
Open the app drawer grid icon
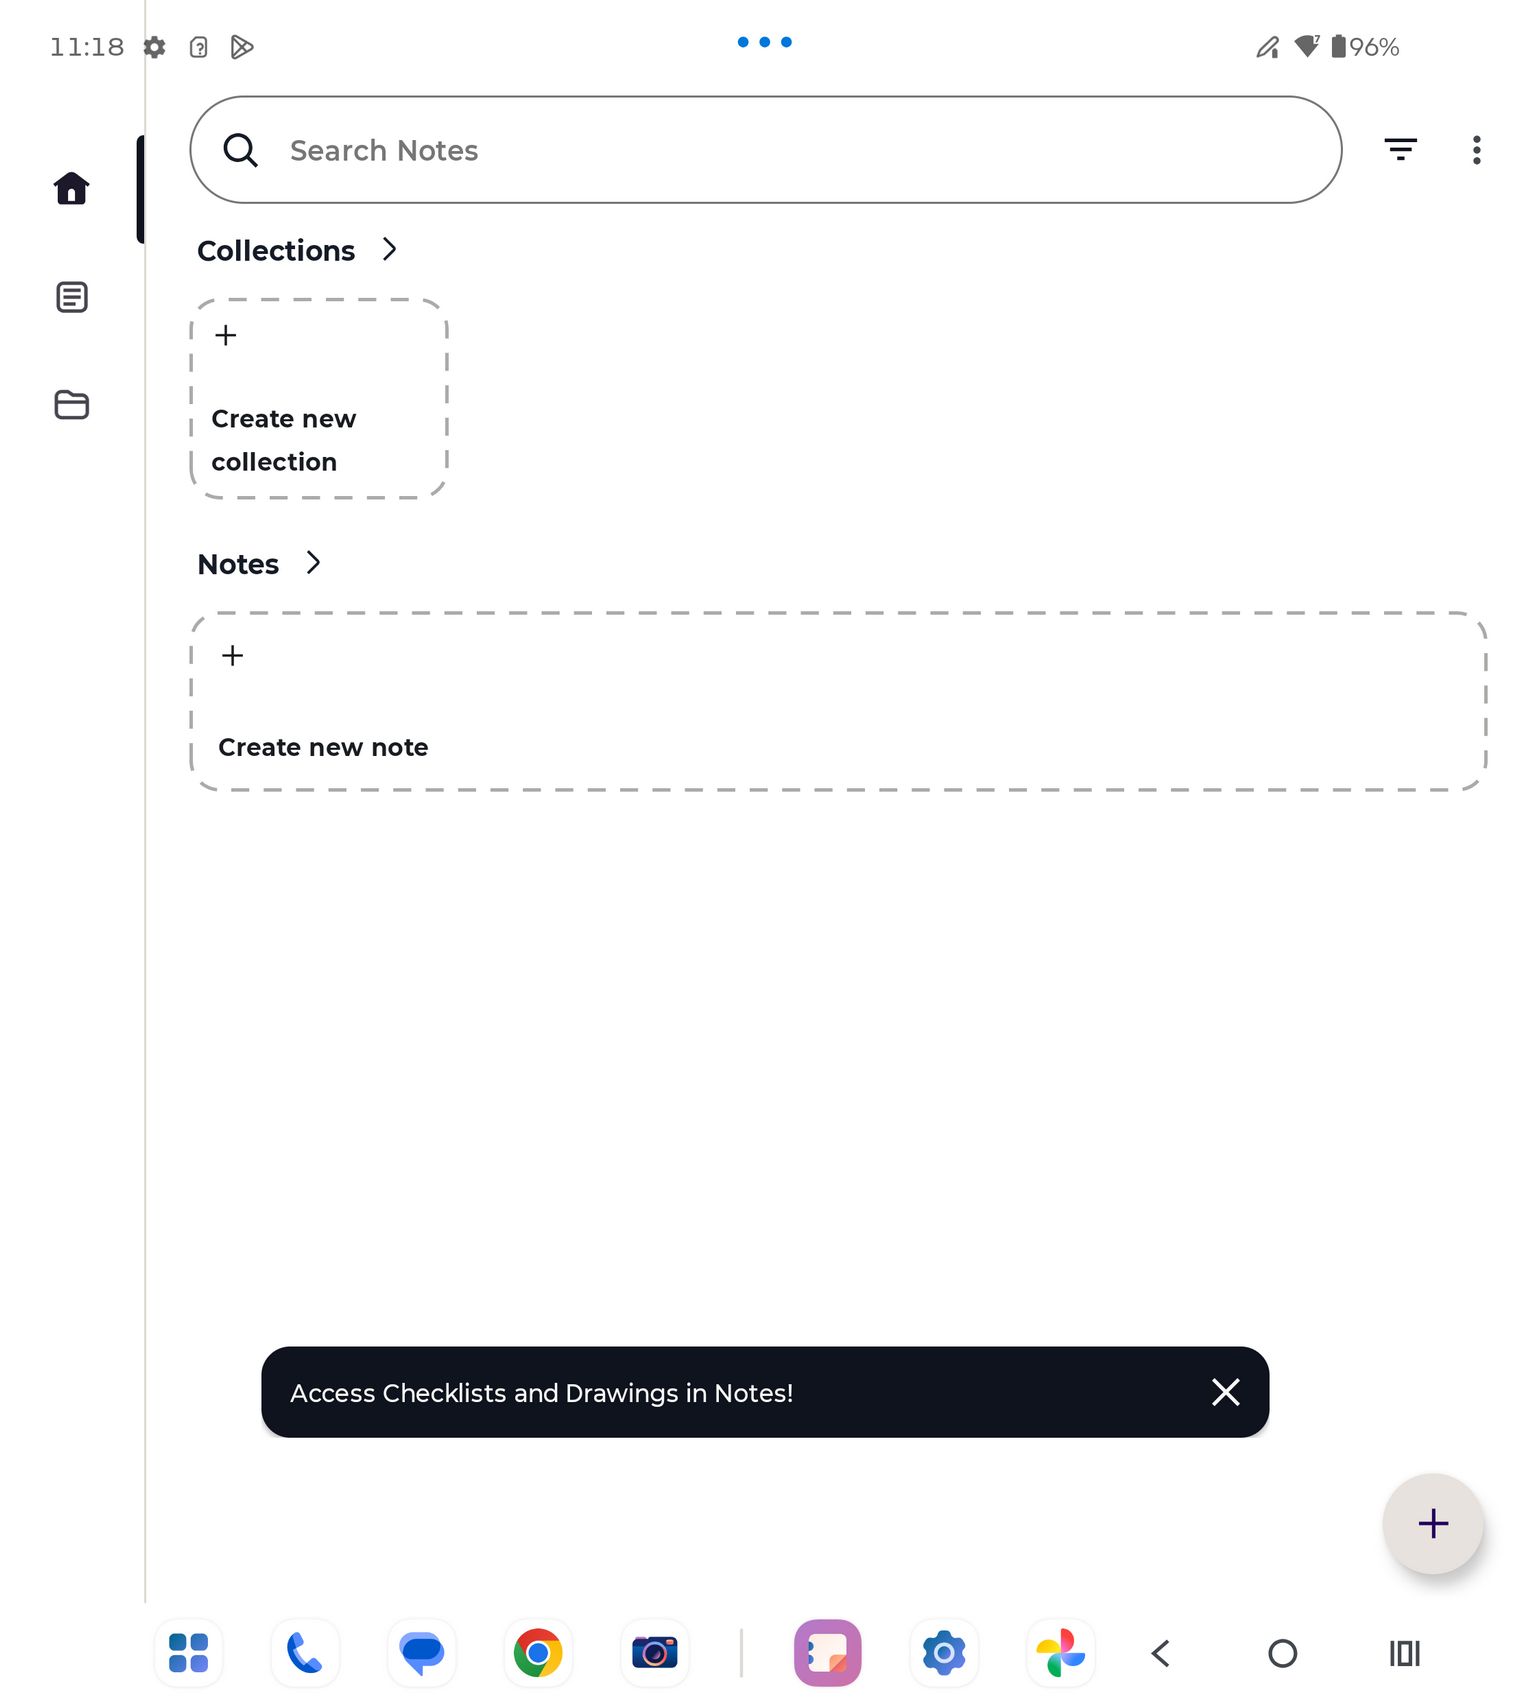coord(188,1652)
